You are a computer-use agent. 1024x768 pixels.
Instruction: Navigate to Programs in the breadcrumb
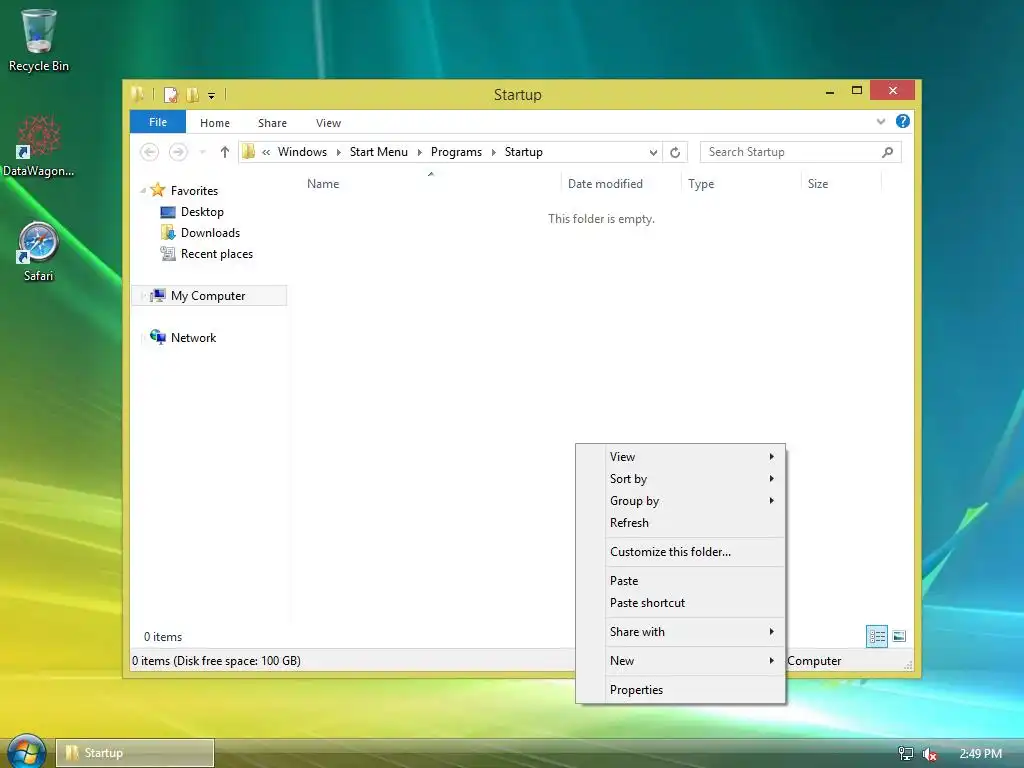[x=456, y=152]
